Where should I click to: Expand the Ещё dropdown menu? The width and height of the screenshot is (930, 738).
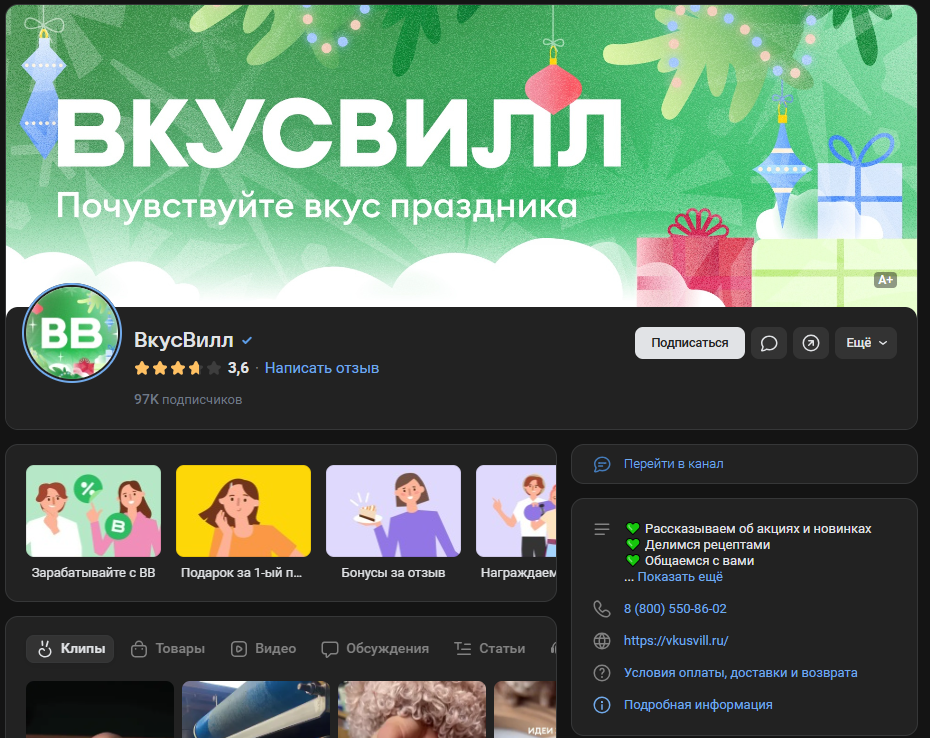[866, 343]
